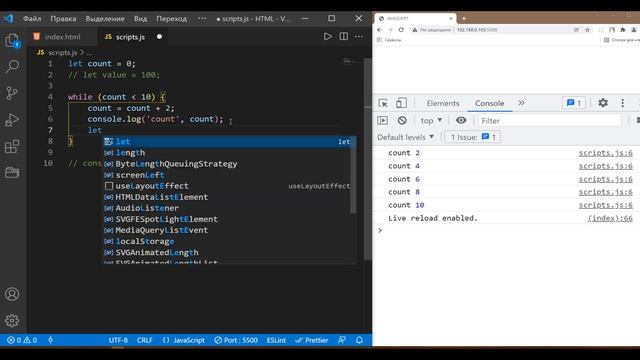Click the console Filter input field
The image size is (640, 360).
pyautogui.click(x=549, y=121)
